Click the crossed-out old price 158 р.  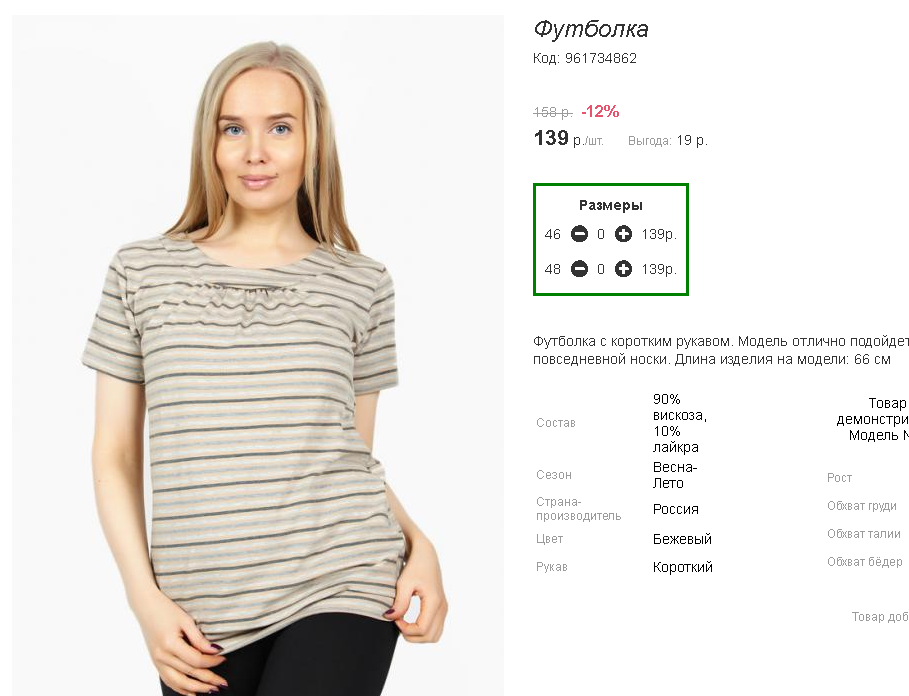[x=552, y=112]
